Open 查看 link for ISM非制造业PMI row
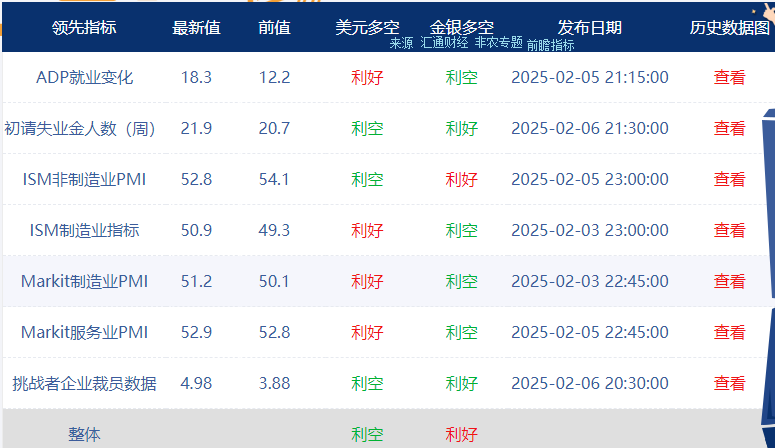Image resolution: width=775 pixels, height=448 pixels. click(x=729, y=179)
